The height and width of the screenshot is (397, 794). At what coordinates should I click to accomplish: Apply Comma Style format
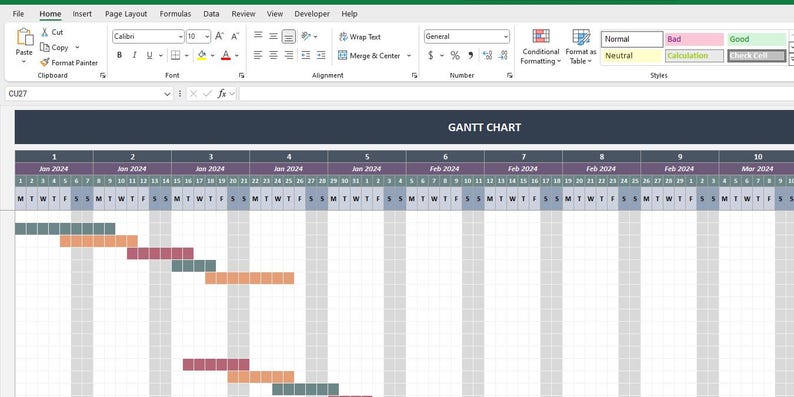pyautogui.click(x=470, y=55)
